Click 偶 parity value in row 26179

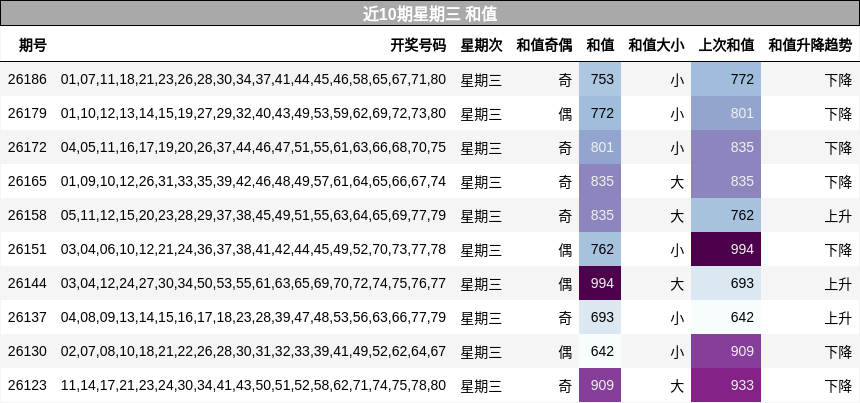565,114
